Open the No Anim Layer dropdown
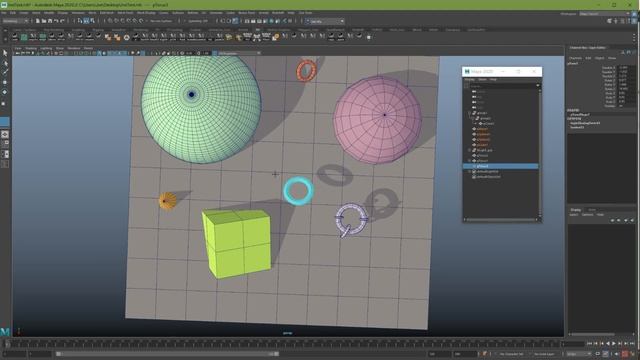Image resolution: width=640 pixels, height=360 pixels. (544, 354)
